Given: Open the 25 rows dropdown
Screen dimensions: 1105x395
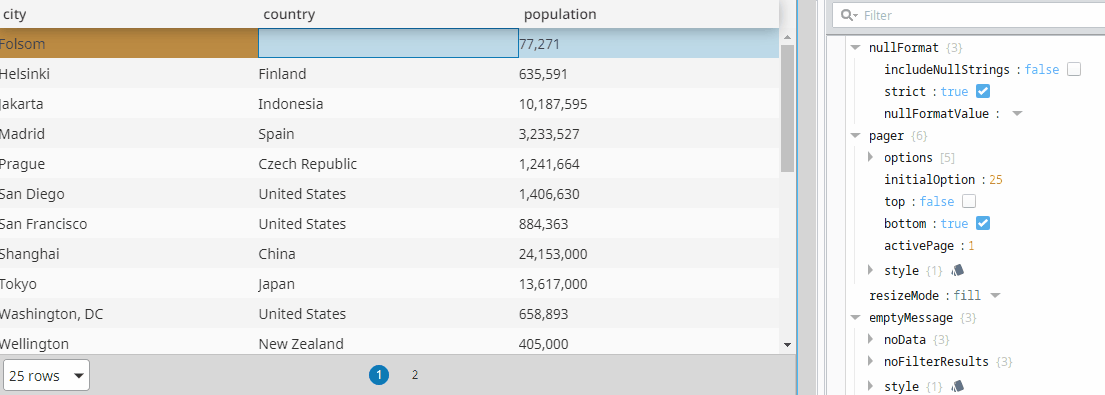Looking at the screenshot, I should [47, 376].
